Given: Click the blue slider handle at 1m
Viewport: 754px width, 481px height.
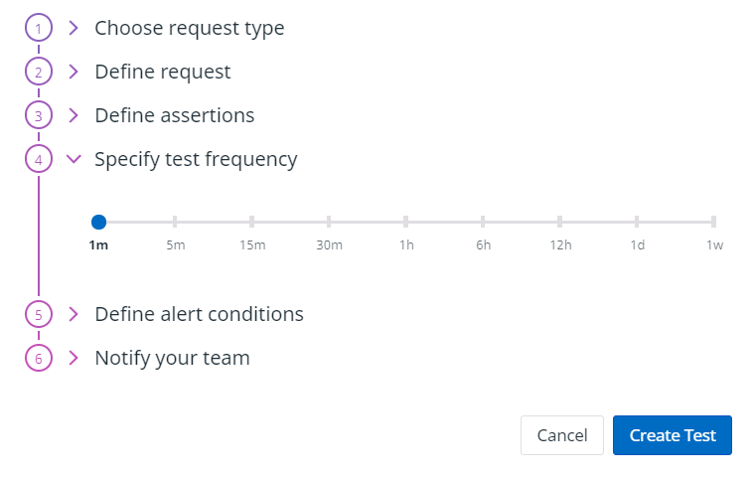Looking at the screenshot, I should coord(98,222).
